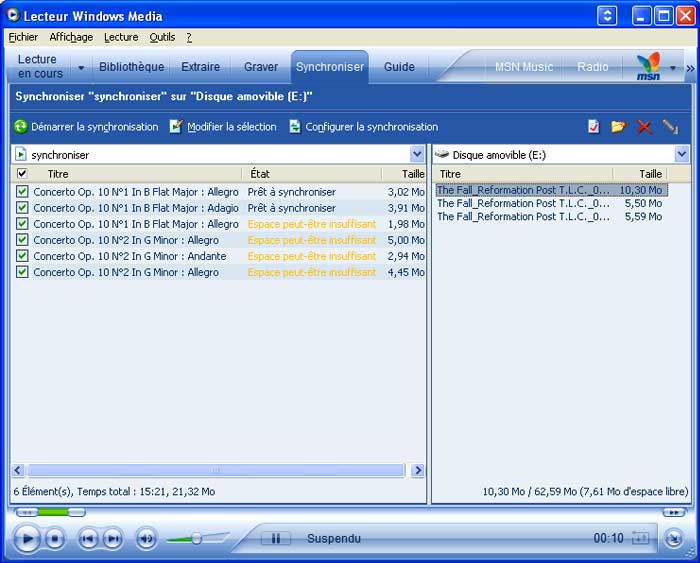Click Démarrer la synchronisation

pyautogui.click(x=86, y=127)
